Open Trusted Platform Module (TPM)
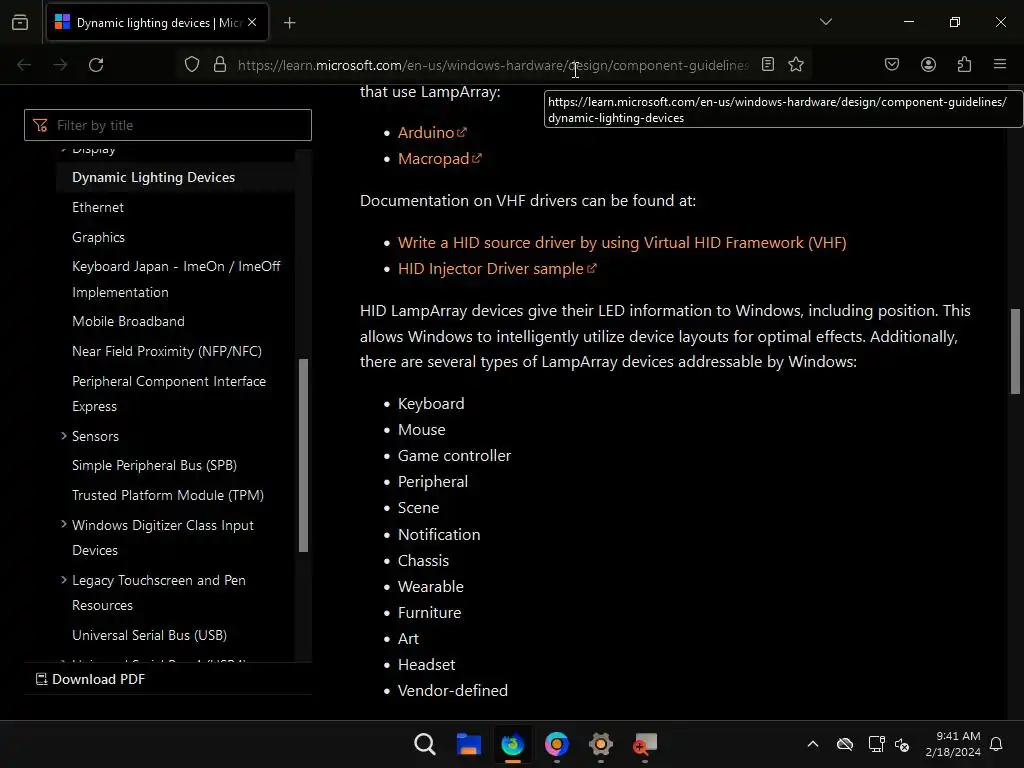 168,496
